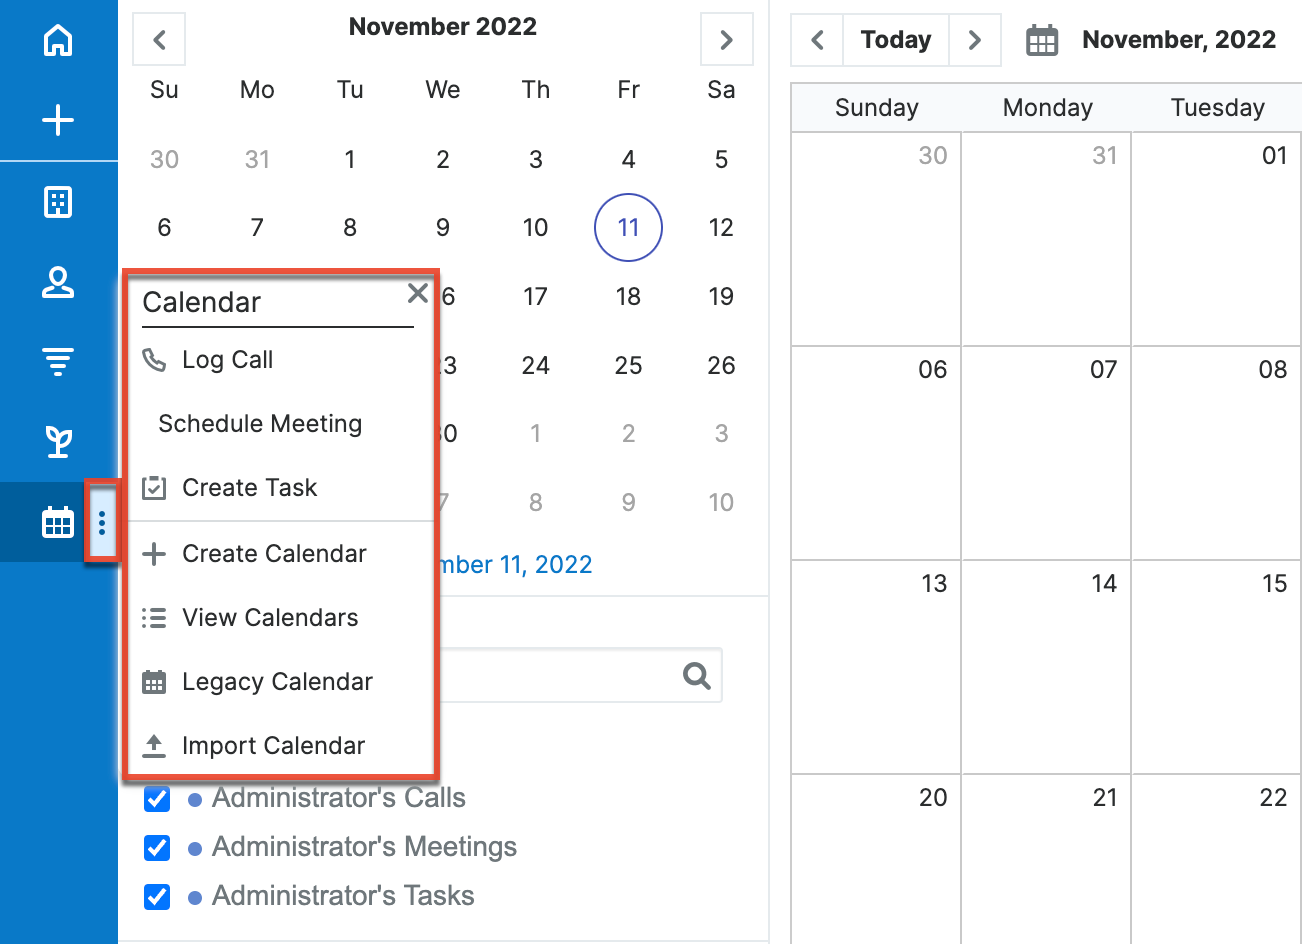Screen dimensions: 1302x944
Task: Go back a month with the left chevron
Action: click(159, 40)
